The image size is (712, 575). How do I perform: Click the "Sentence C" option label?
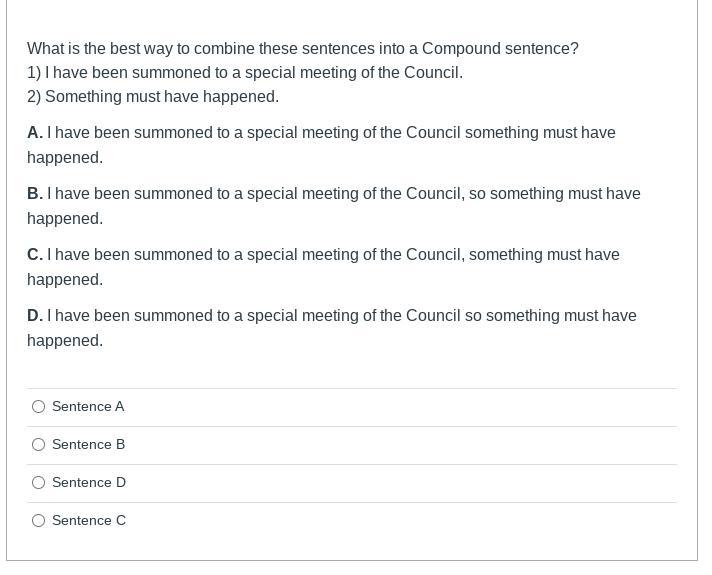coord(89,520)
